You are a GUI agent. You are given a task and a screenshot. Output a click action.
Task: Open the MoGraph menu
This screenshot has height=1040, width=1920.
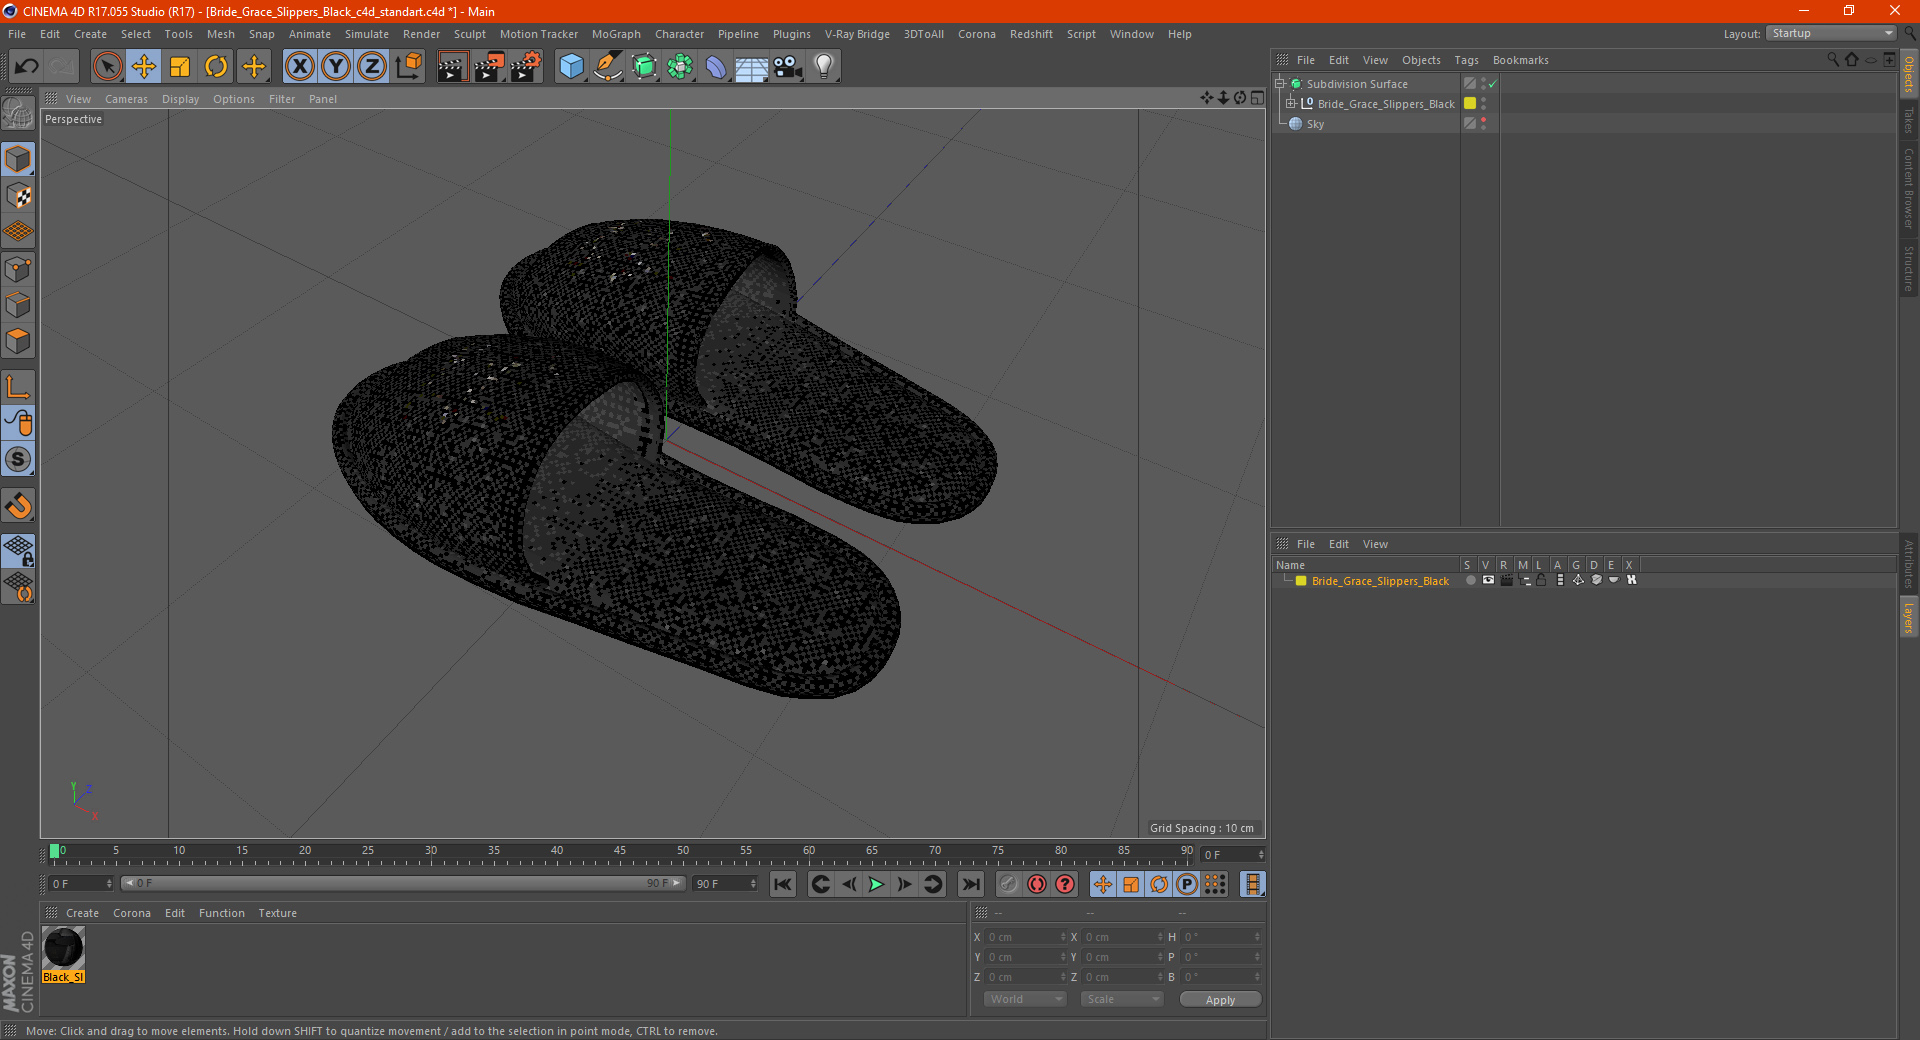click(616, 34)
